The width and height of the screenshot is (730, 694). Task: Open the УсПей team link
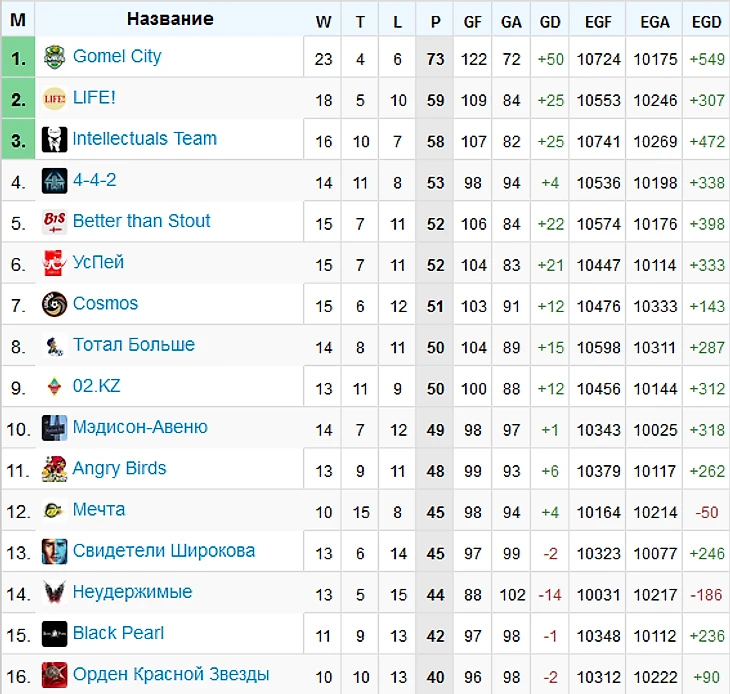[x=98, y=263]
